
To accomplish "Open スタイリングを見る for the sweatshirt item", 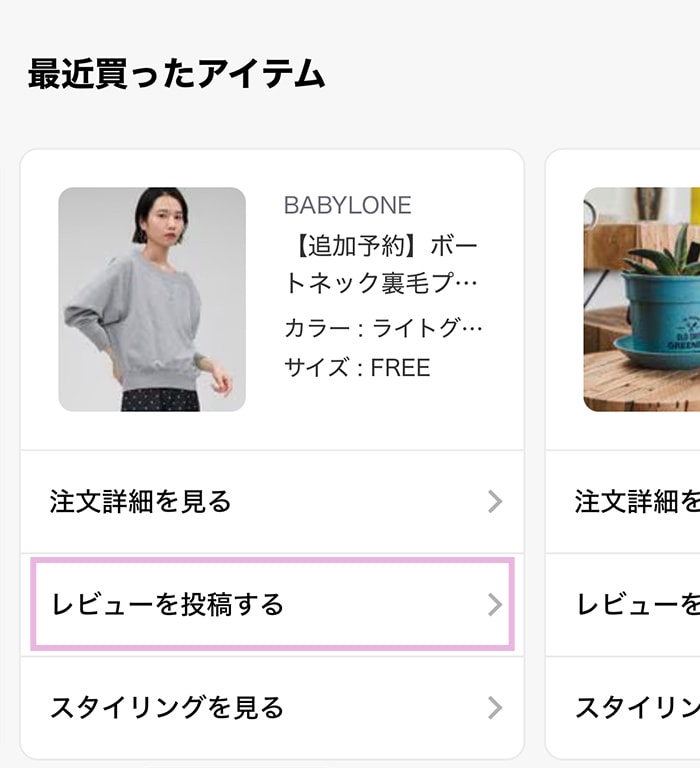I will [168, 708].
